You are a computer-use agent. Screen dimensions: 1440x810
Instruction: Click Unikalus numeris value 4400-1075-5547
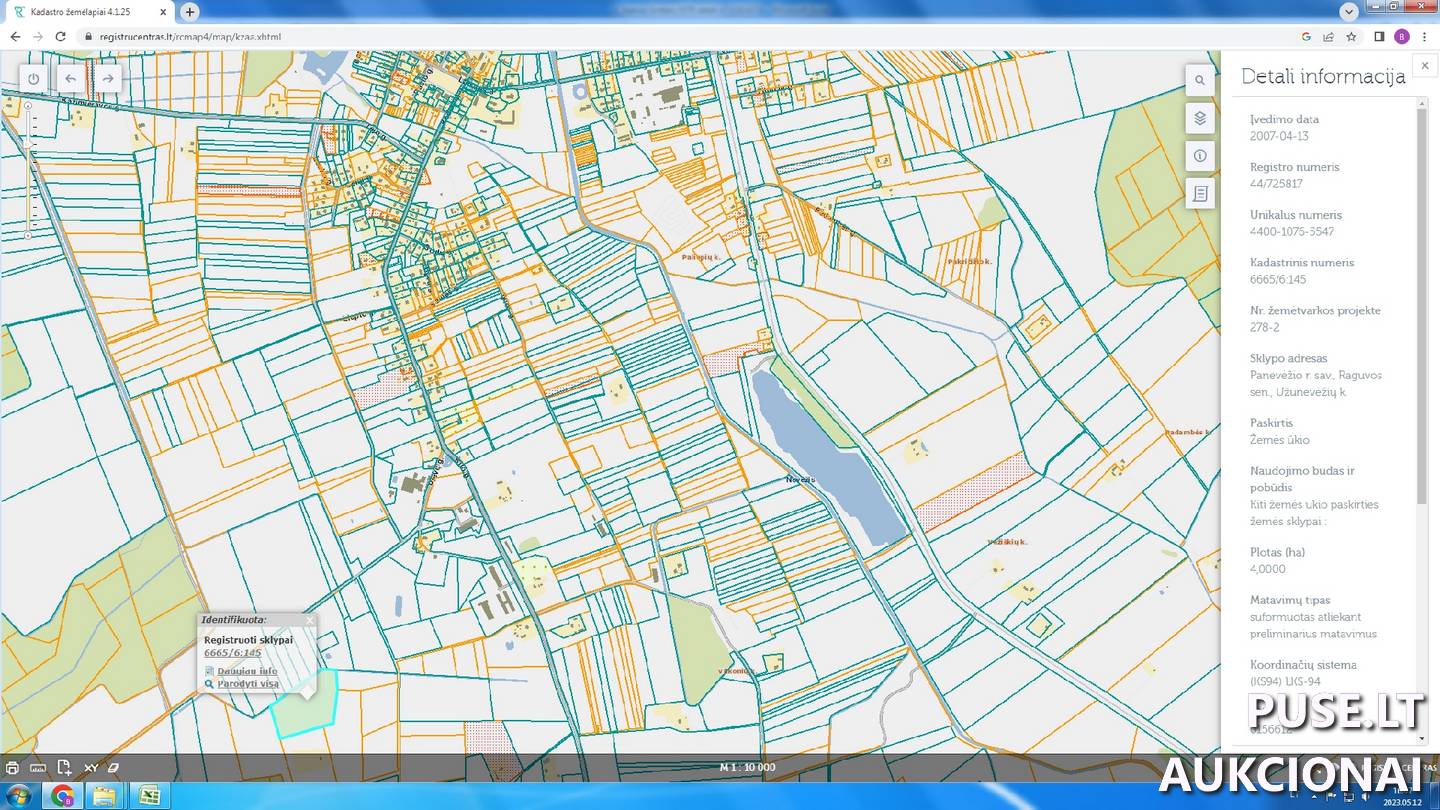[1292, 232]
